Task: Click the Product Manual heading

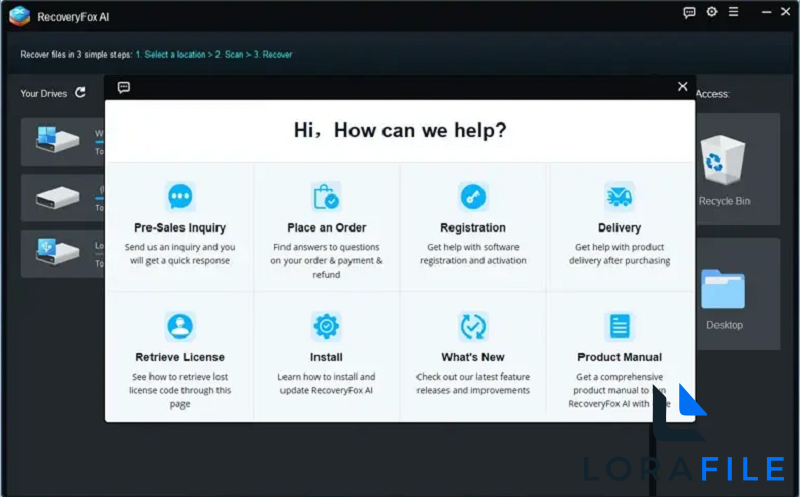Action: [x=619, y=357]
